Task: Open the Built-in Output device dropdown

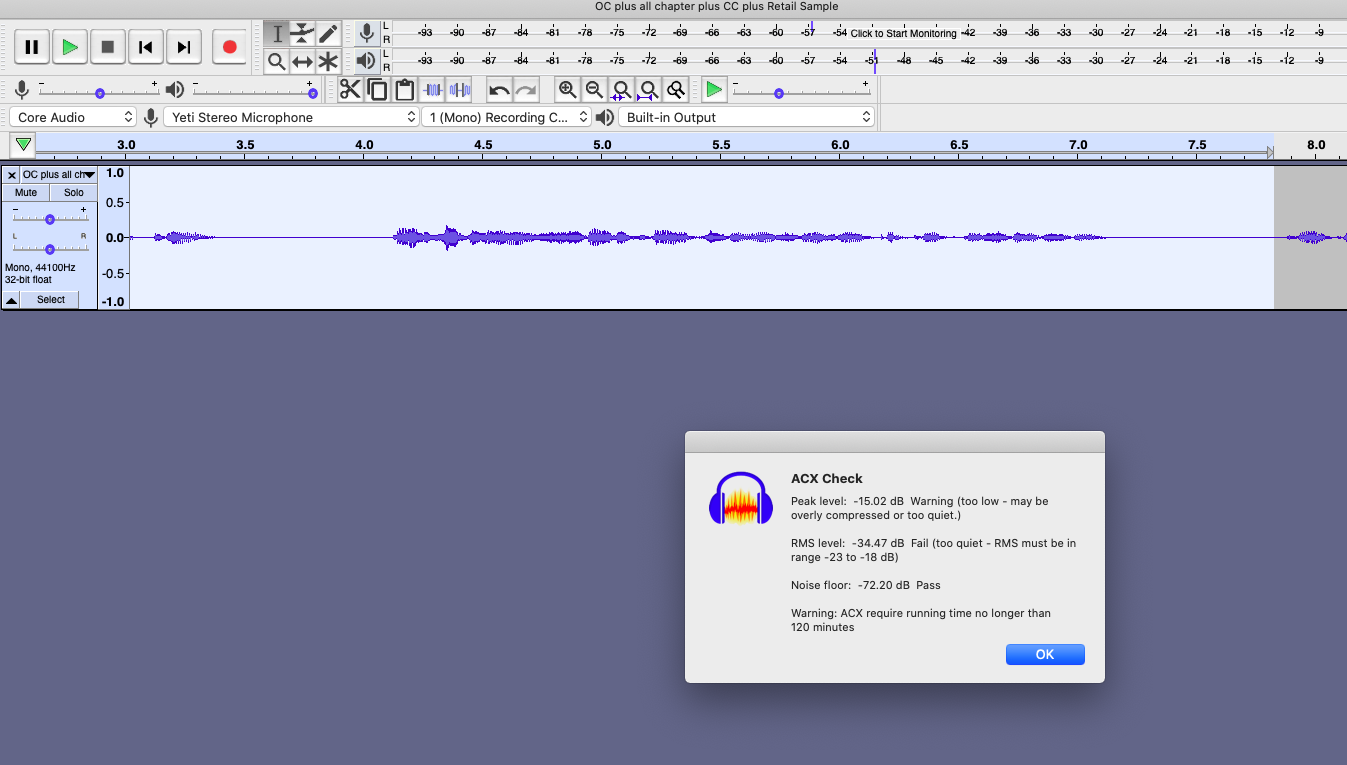Action: [746, 117]
